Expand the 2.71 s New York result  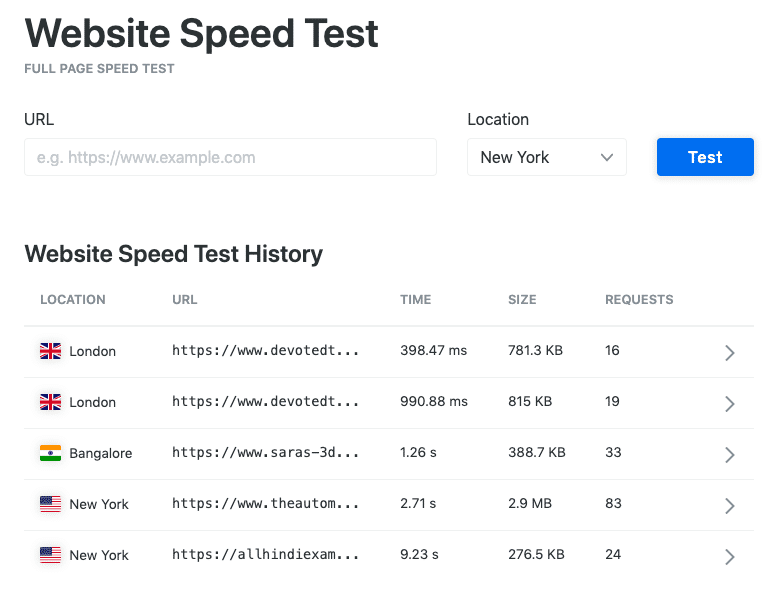click(x=729, y=505)
